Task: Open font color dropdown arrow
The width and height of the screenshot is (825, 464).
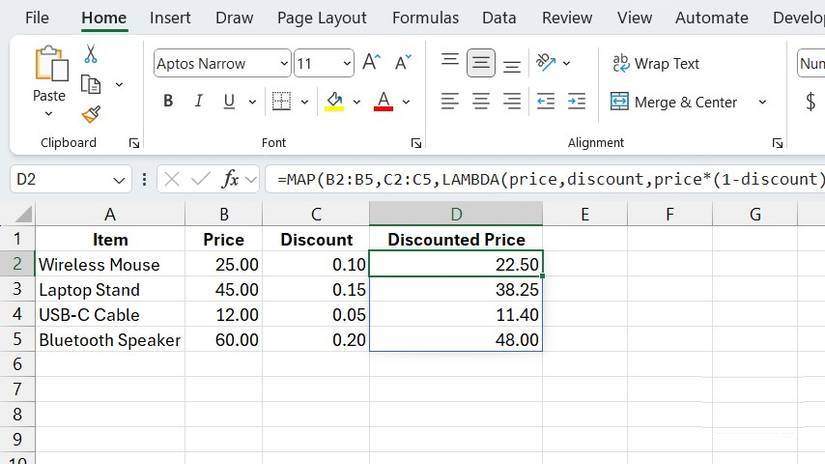Action: coord(406,102)
